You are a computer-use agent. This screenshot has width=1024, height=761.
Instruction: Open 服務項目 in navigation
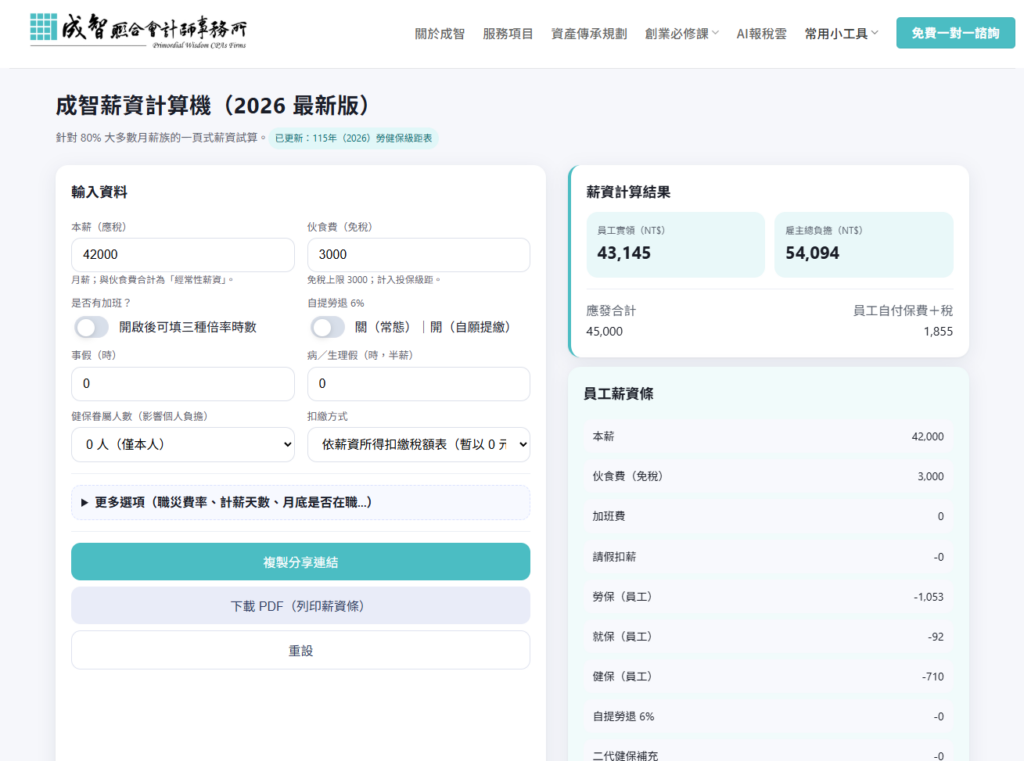coord(508,33)
